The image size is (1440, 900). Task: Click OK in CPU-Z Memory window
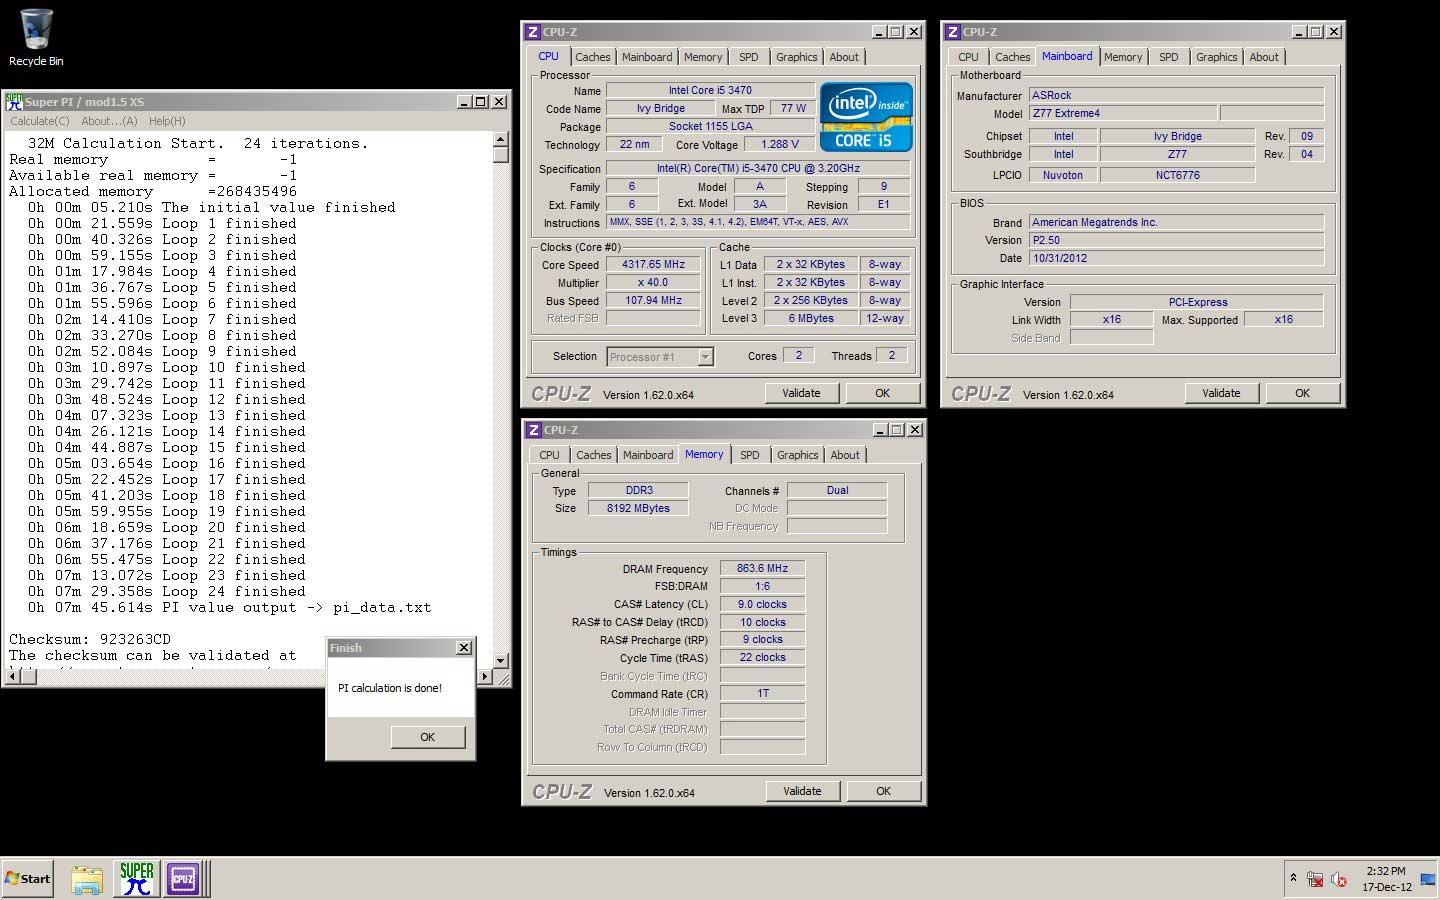(x=883, y=791)
